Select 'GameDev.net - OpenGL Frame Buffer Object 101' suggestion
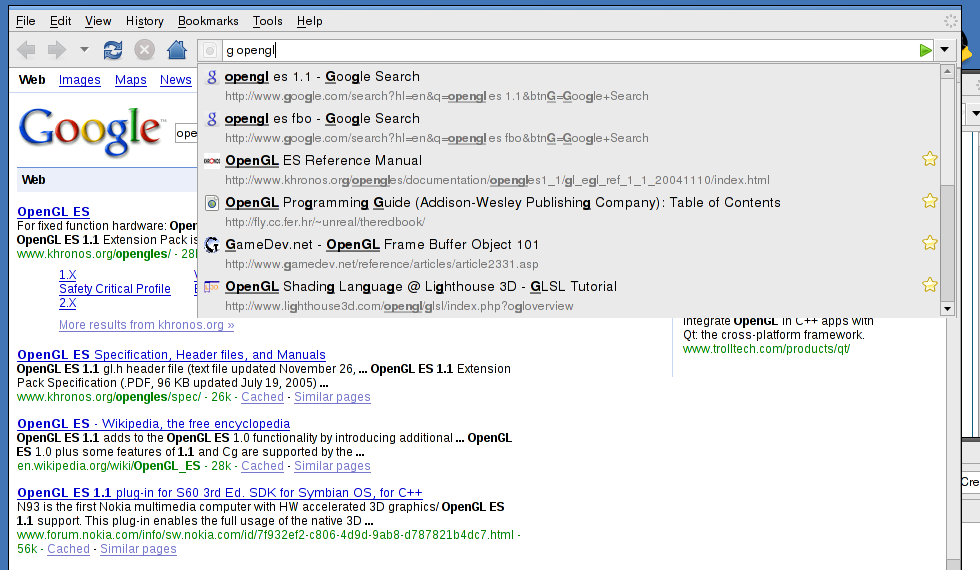This screenshot has width=980, height=570. 569,253
